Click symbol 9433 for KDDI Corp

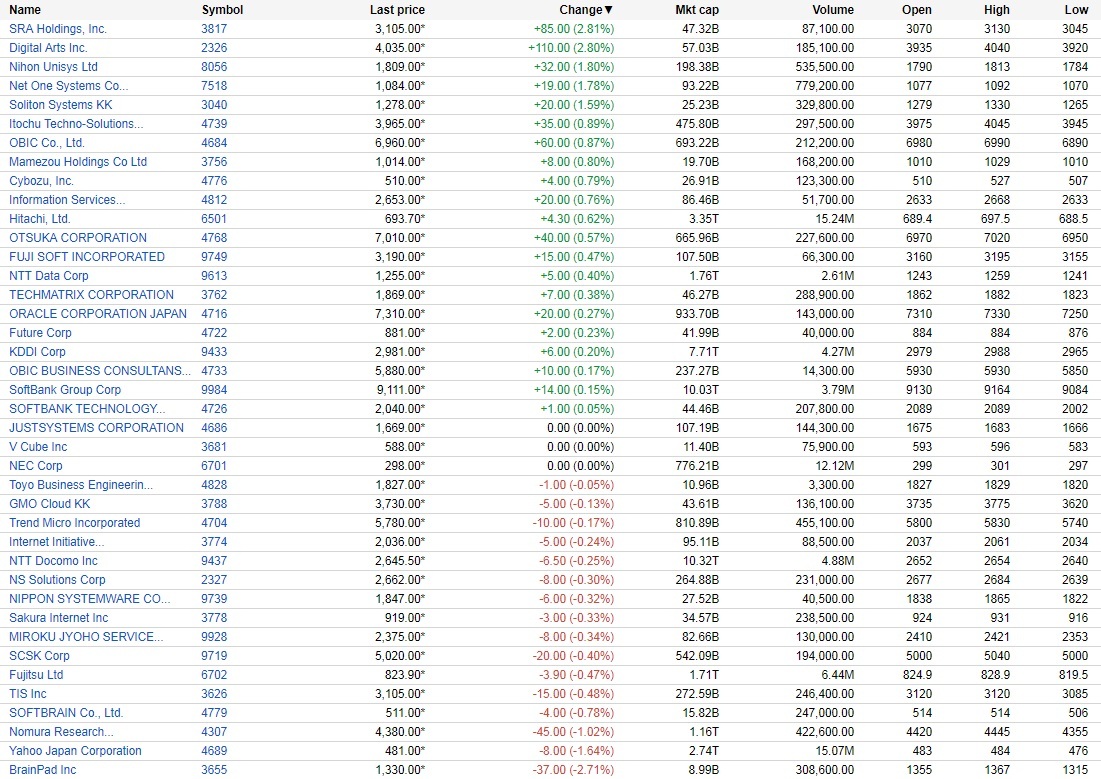pos(214,352)
